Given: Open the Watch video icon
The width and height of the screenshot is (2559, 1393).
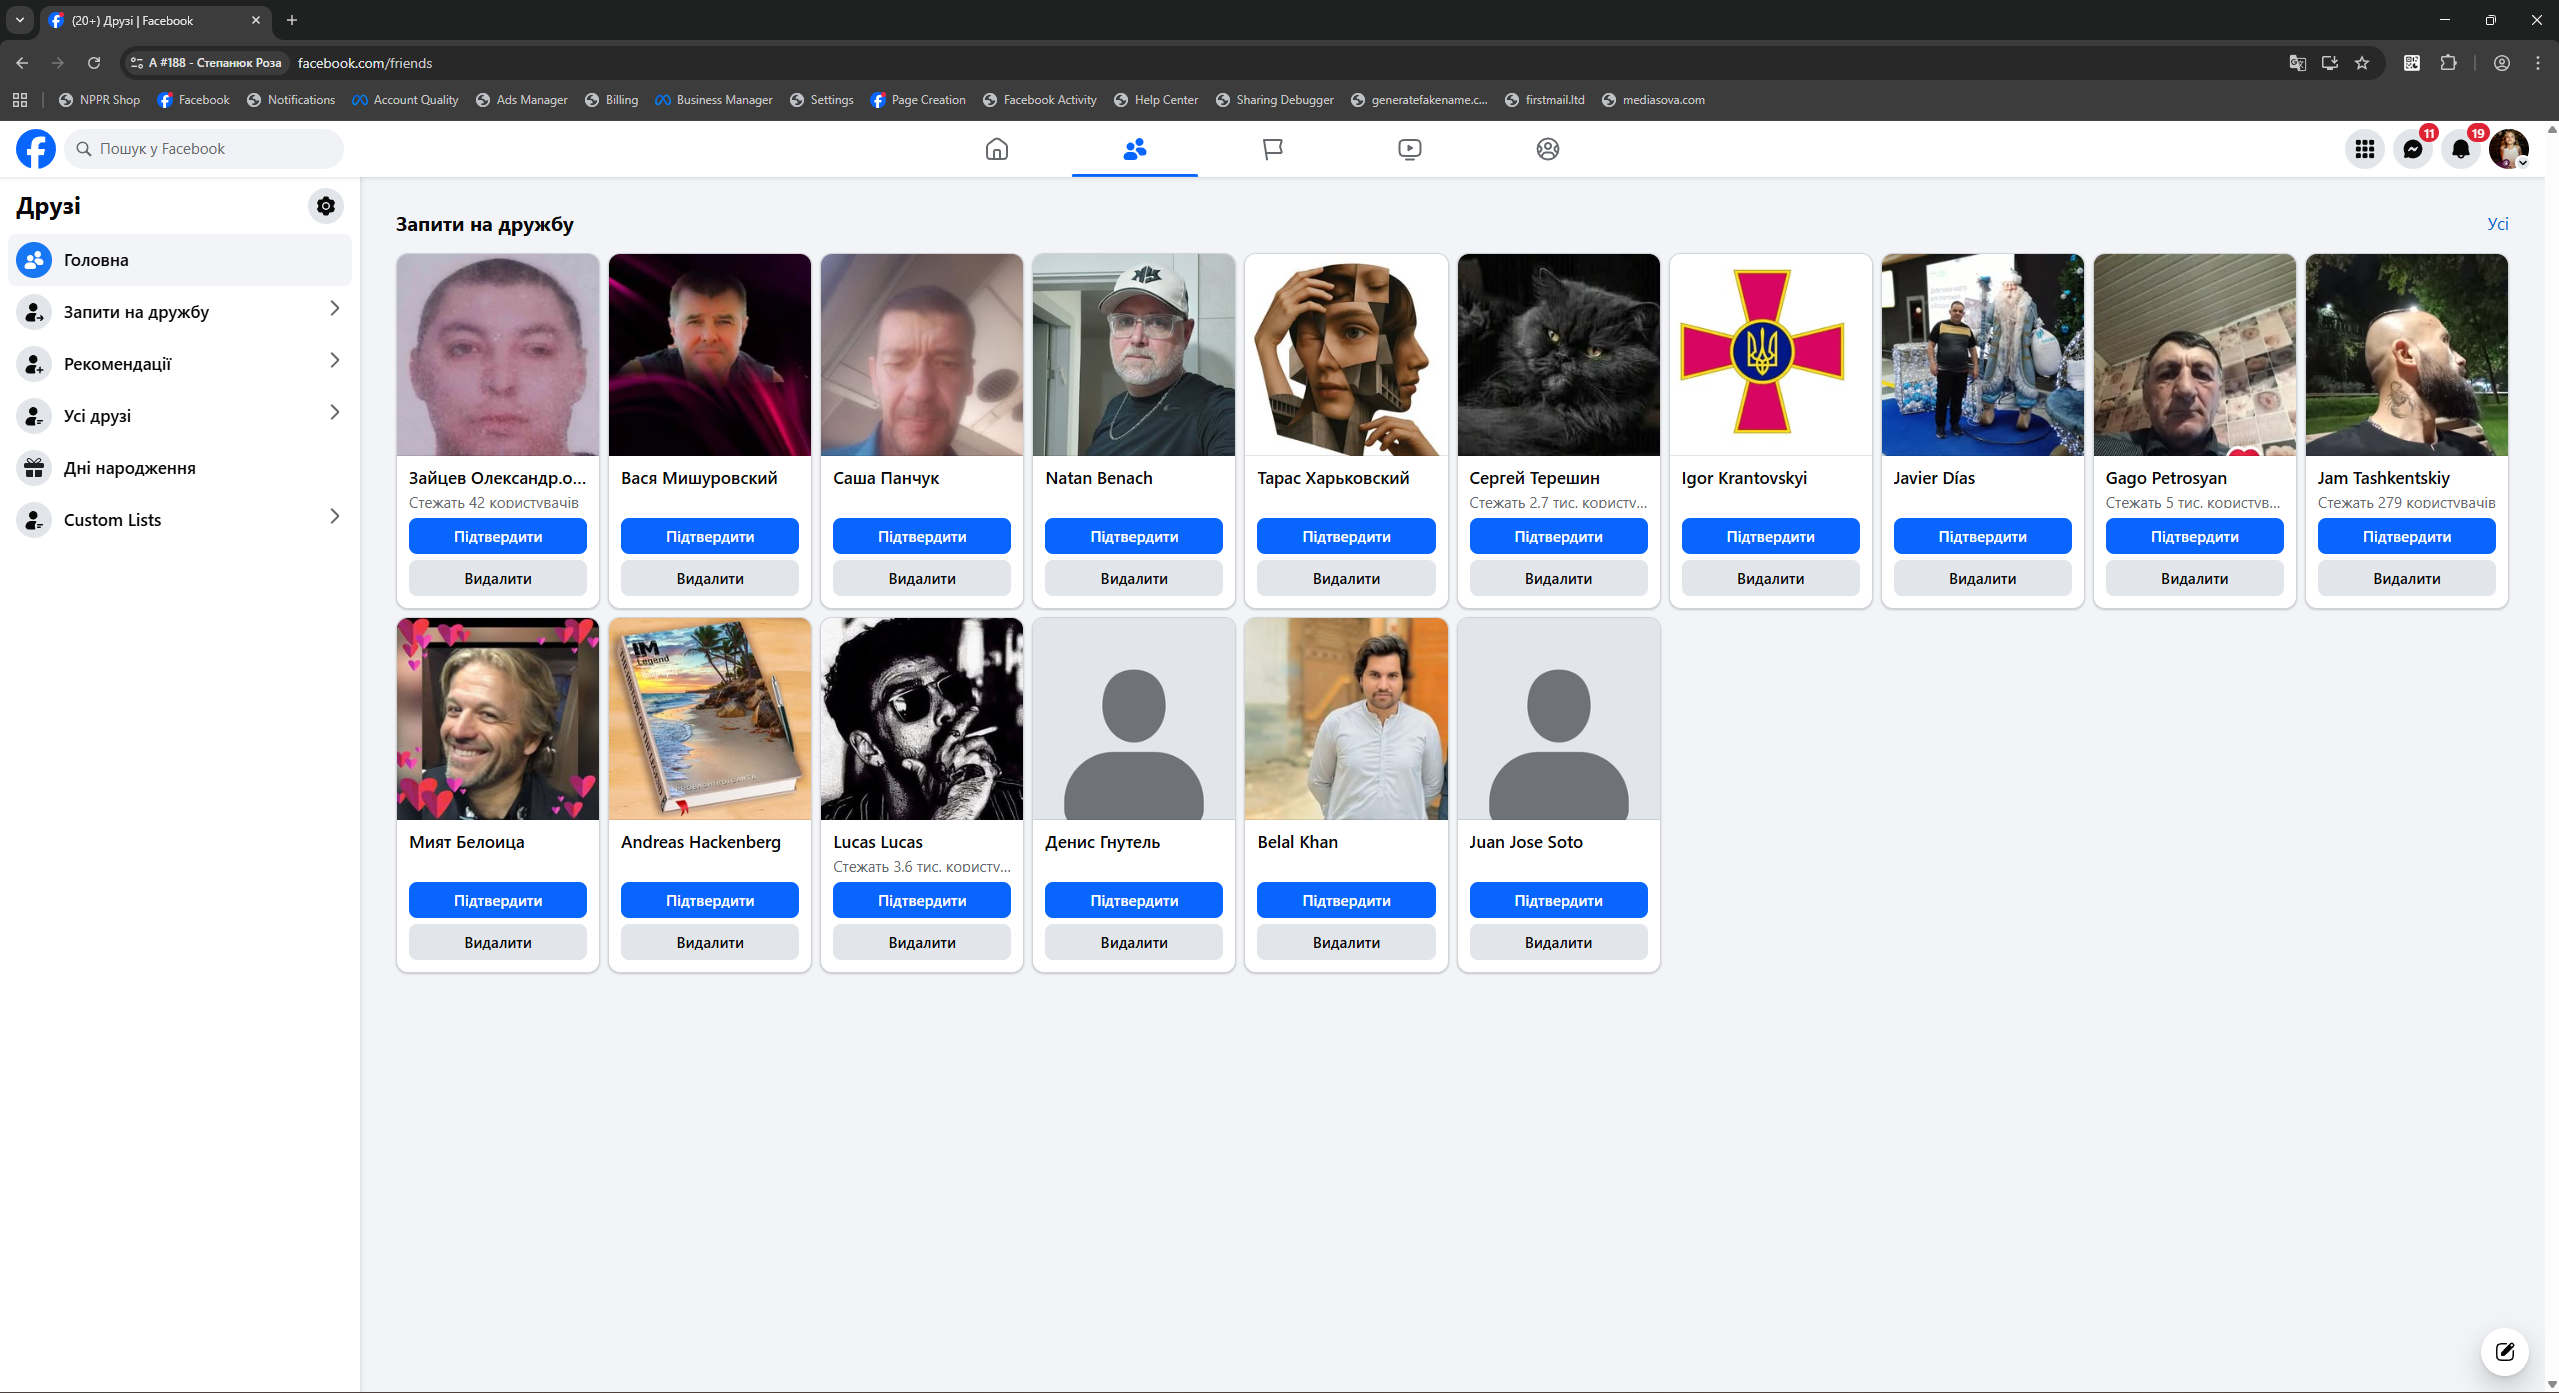Looking at the screenshot, I should point(1409,149).
